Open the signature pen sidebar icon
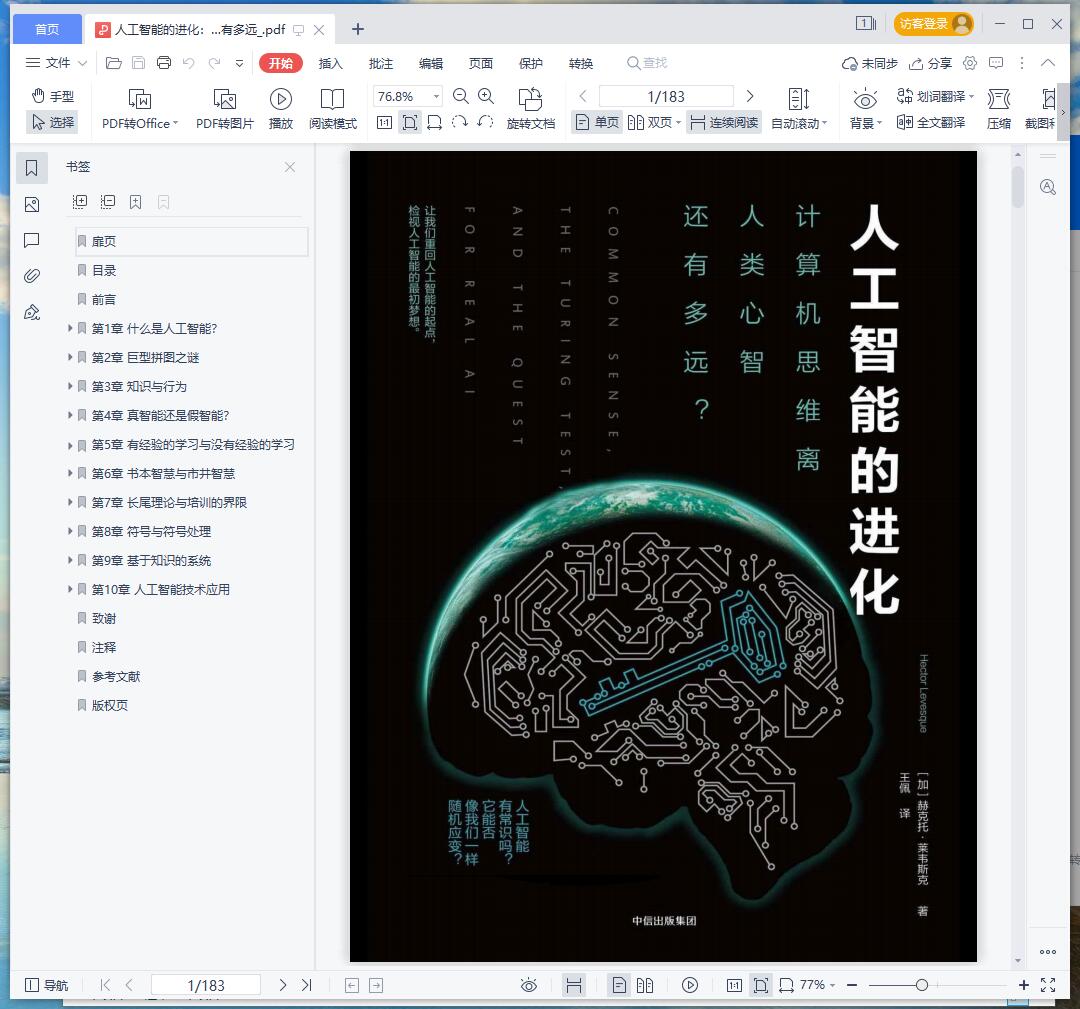 pos(32,313)
